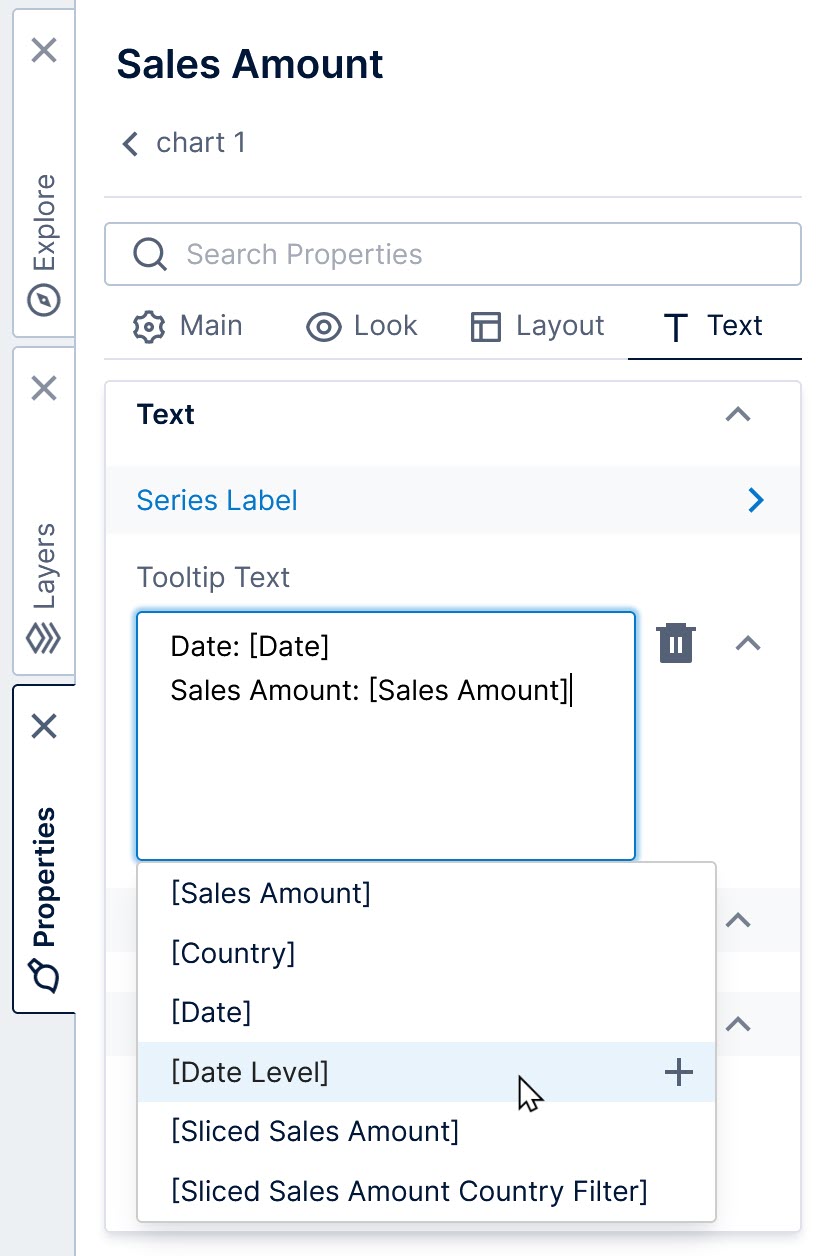Expand the Series Label settings
This screenshot has width=830, height=1256.
755,500
